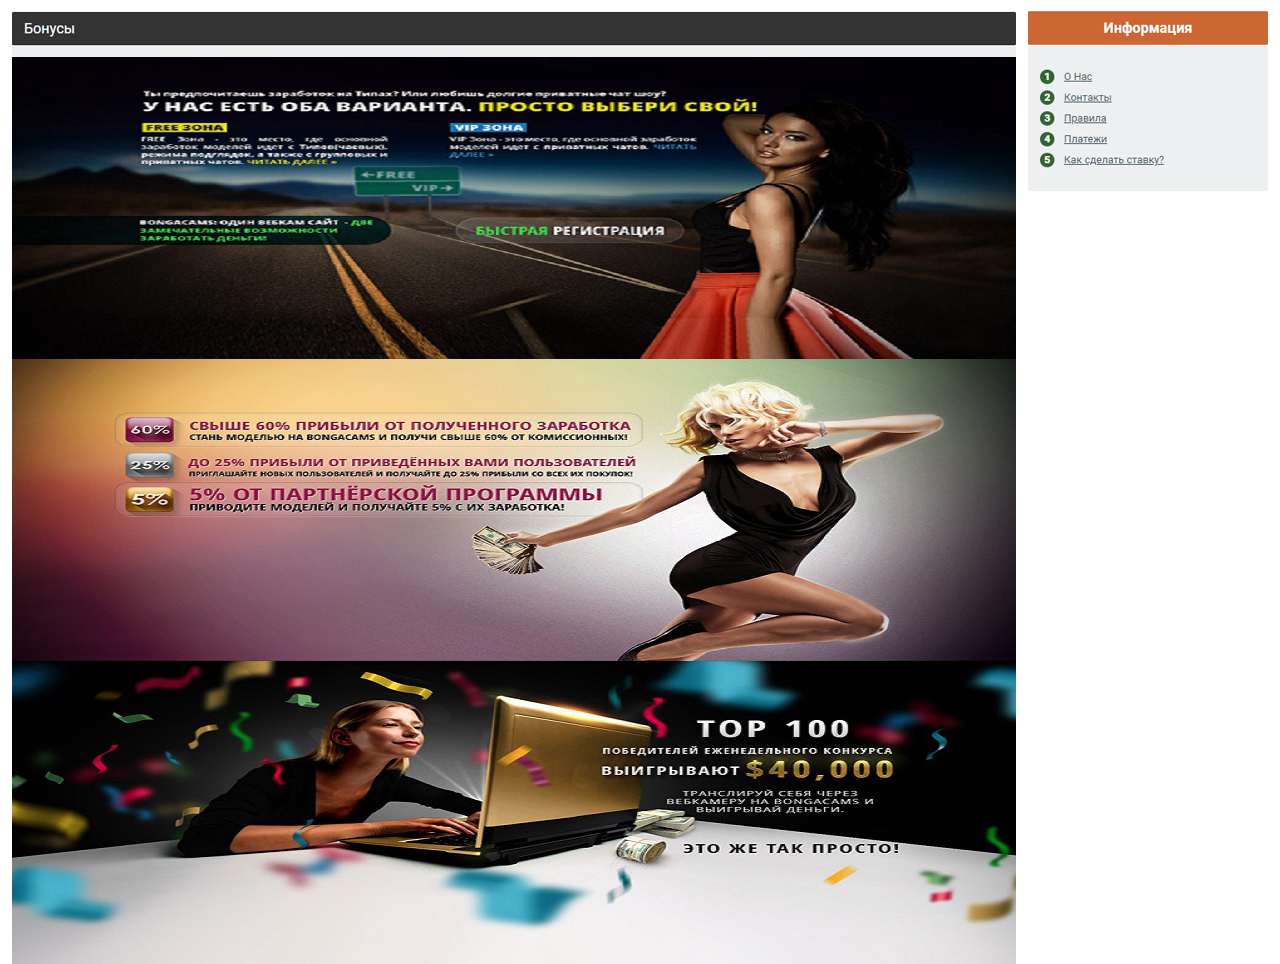Viewport: 1280px width, 964px height.
Task: Click the number 1 bullet beside О Нас
Action: tap(1047, 77)
